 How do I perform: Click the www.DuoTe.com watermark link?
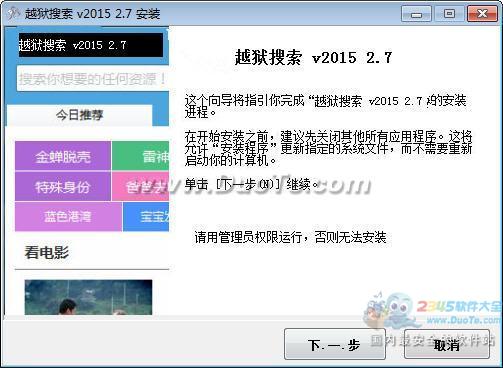[x=463, y=321]
